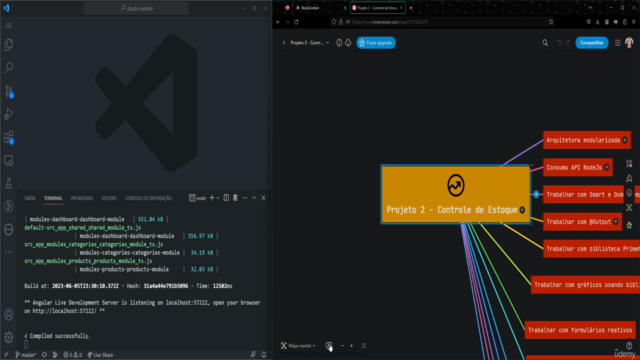This screenshot has width=640, height=360.
Task: Open user profile avatar in MindMeister
Action: pyautogui.click(x=629, y=42)
